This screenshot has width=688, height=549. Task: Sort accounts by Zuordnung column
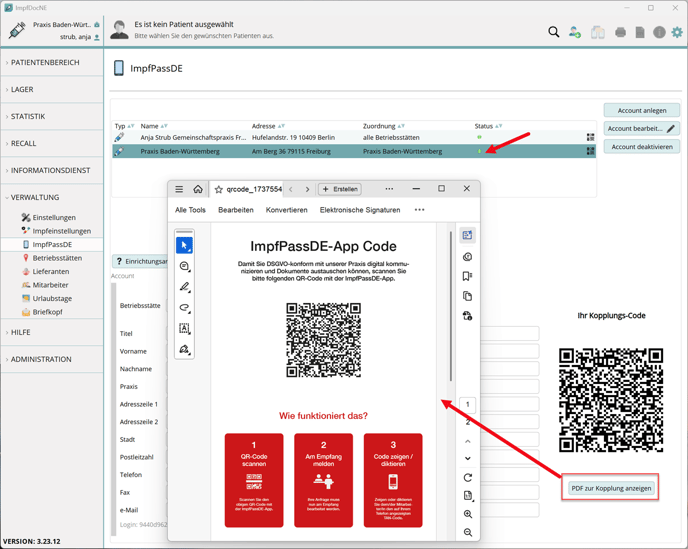click(x=383, y=126)
